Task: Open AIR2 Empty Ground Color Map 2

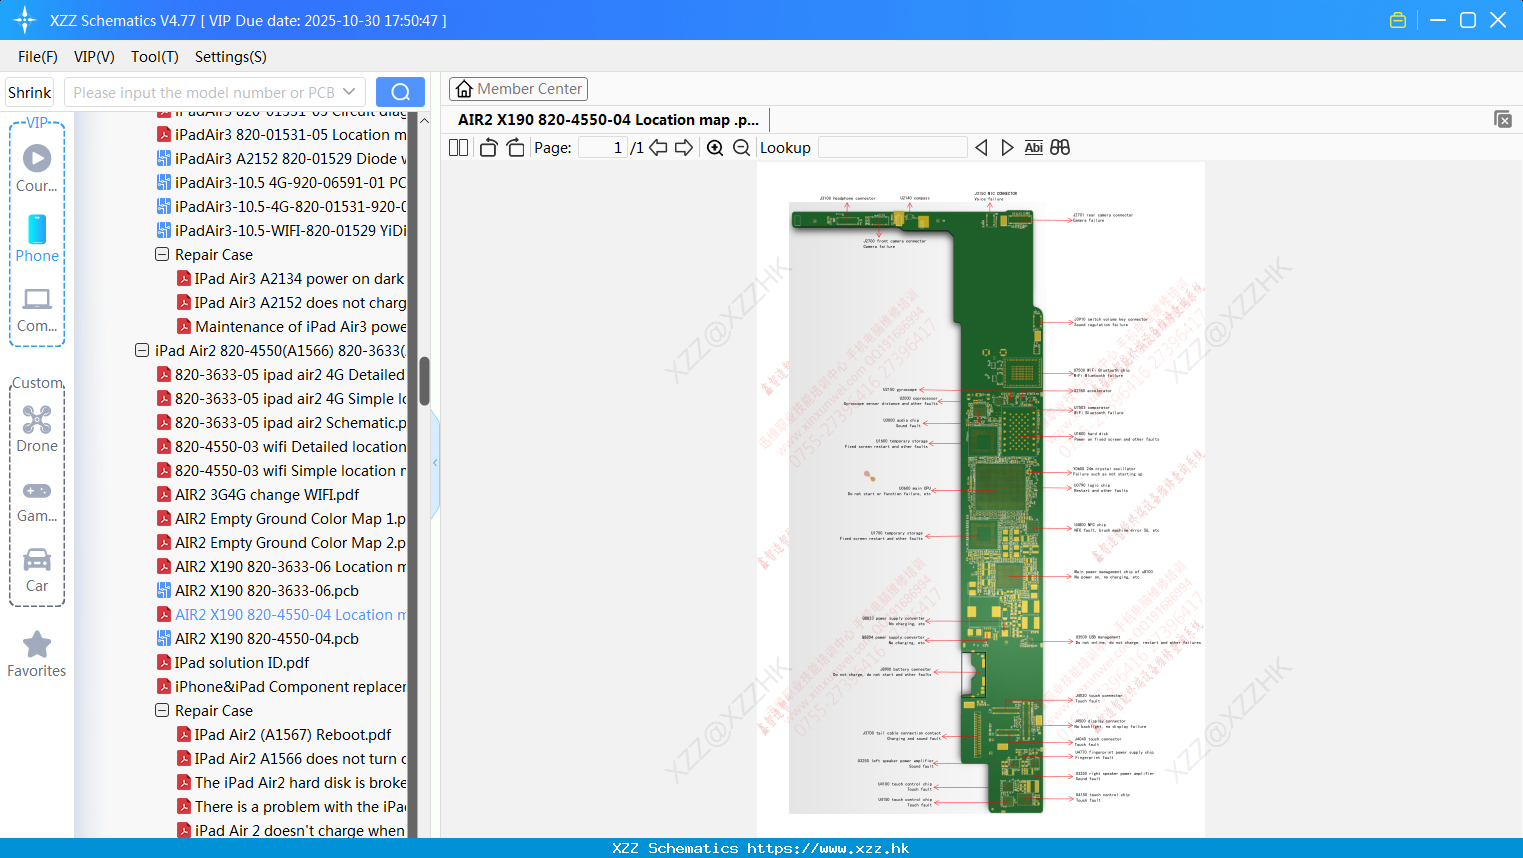Action: pos(282,543)
